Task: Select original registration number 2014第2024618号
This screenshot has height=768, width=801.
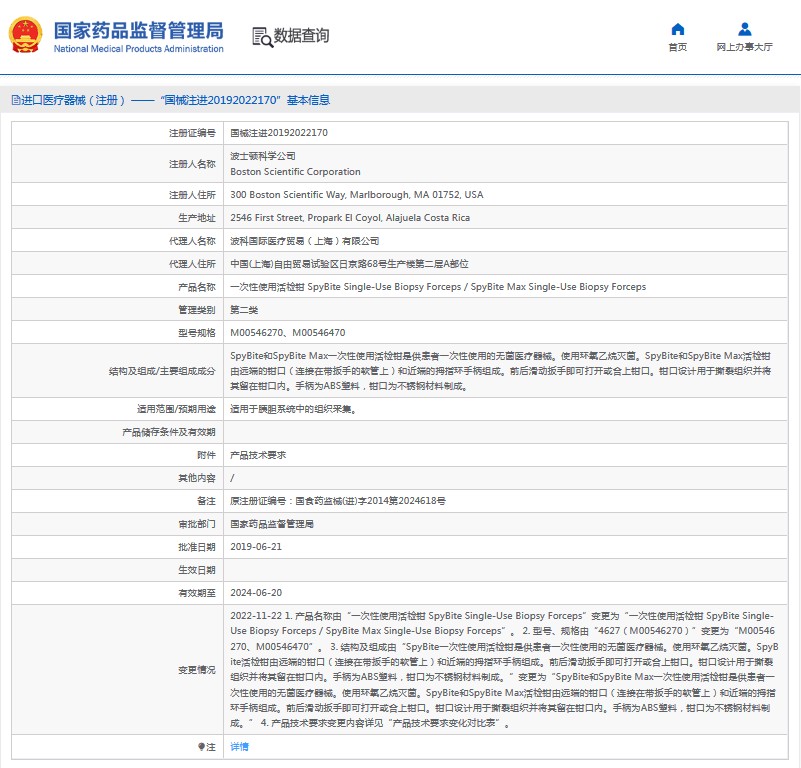Action: [338, 501]
